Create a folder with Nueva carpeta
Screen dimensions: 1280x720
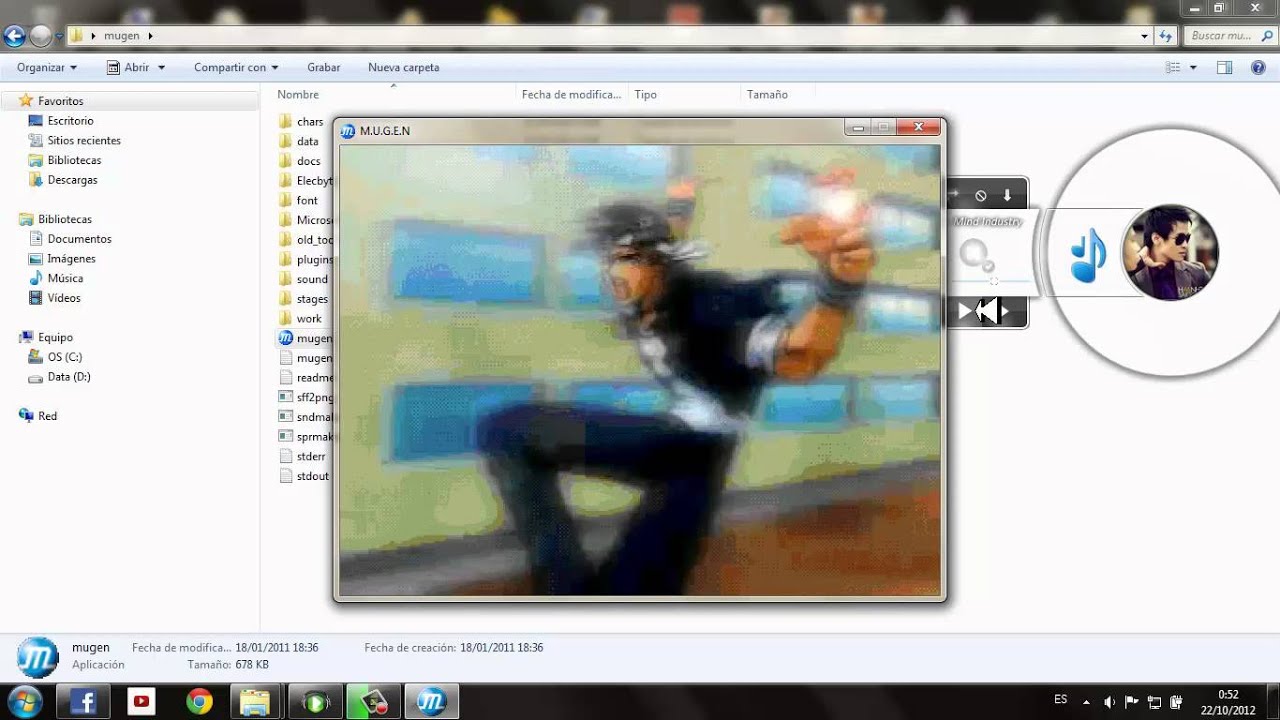click(404, 67)
